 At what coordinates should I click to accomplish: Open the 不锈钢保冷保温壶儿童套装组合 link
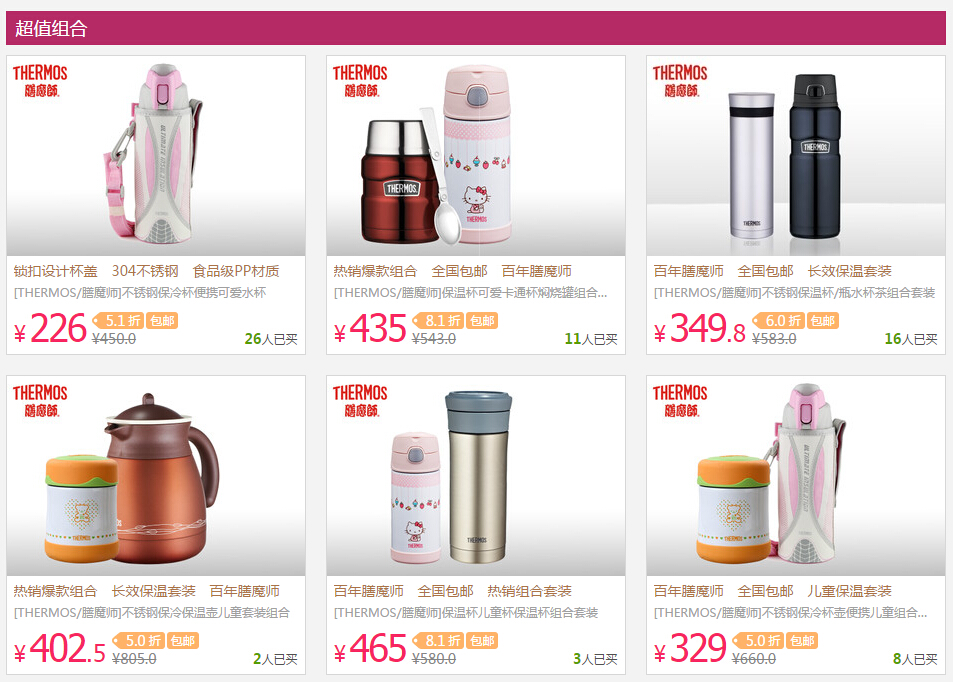(x=152, y=612)
